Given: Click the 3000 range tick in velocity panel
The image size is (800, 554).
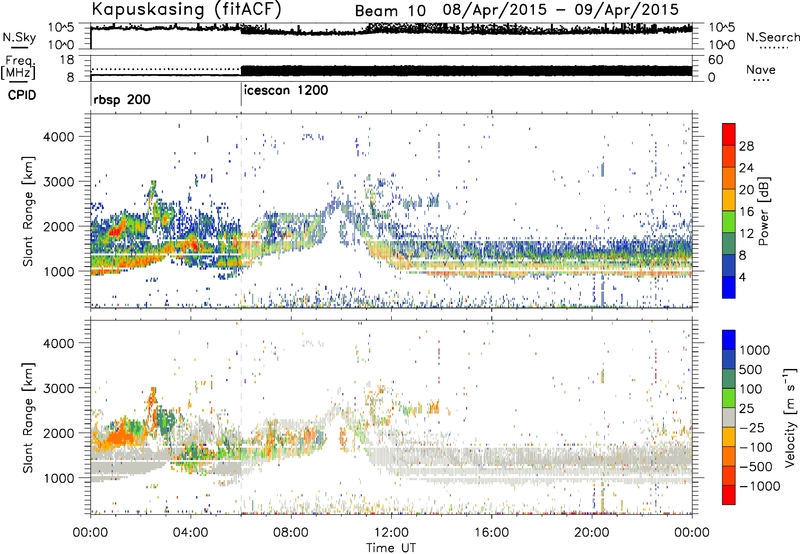Looking at the screenshot, I should point(59,388).
